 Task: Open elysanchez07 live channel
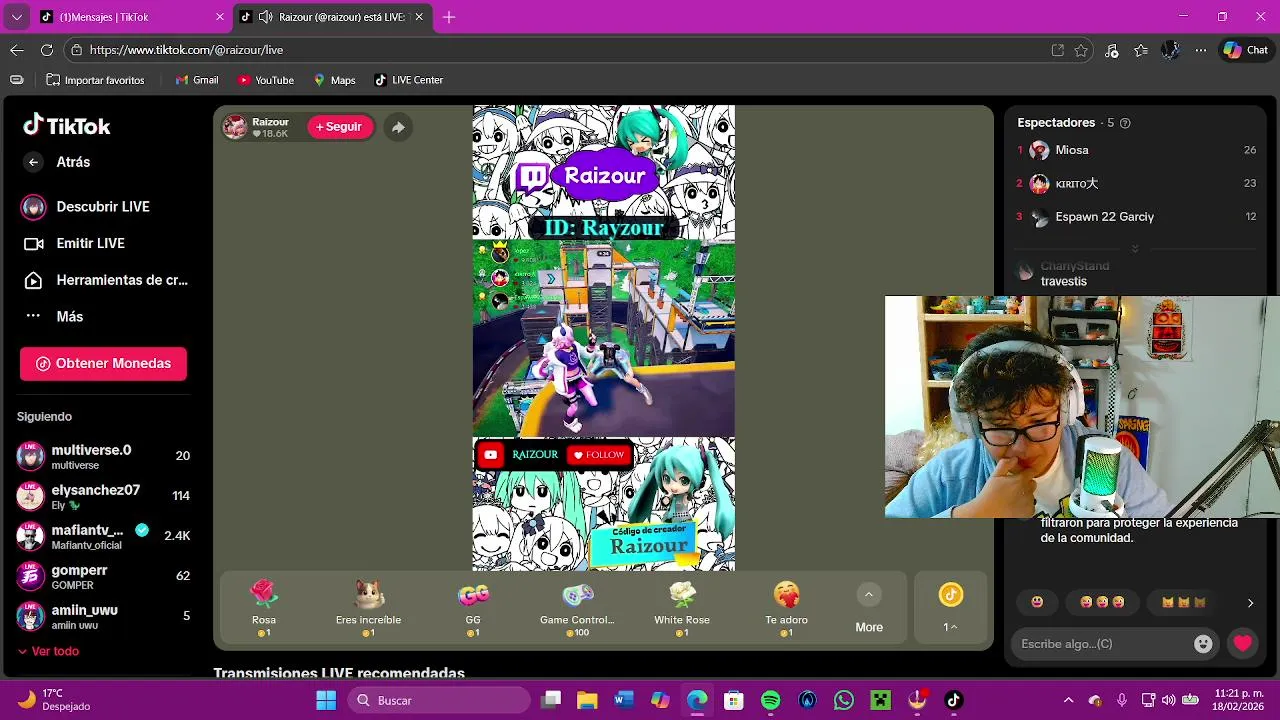[x=103, y=496]
